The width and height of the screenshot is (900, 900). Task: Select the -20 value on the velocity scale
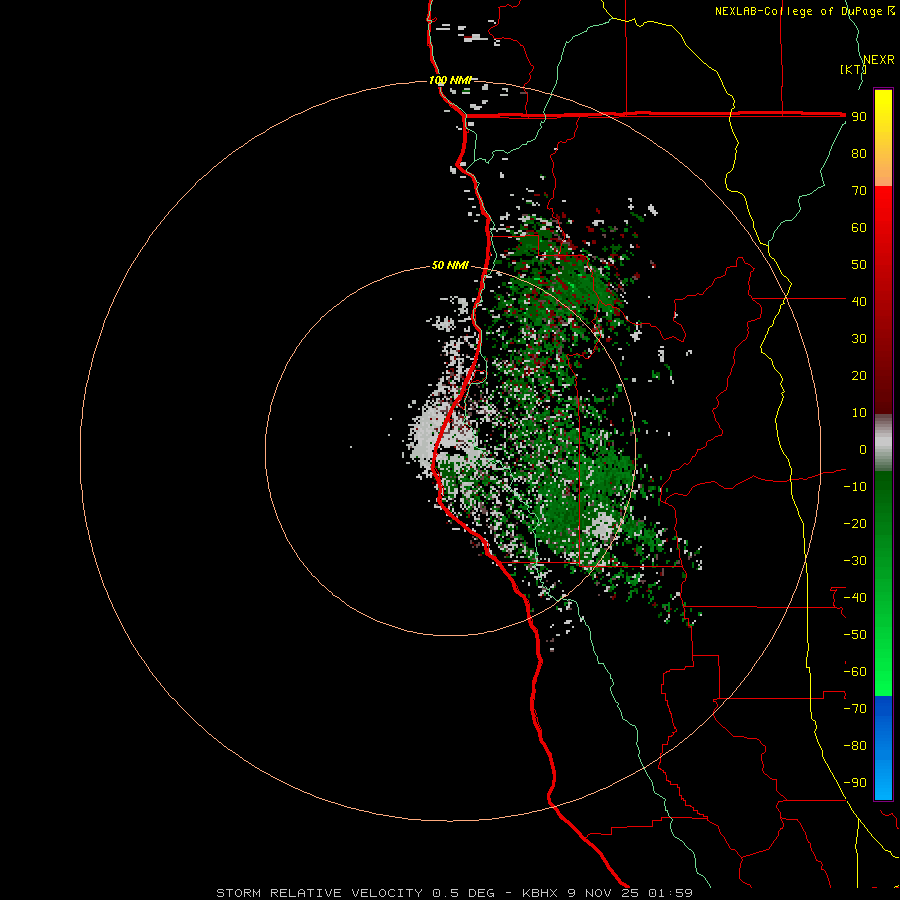[855, 523]
